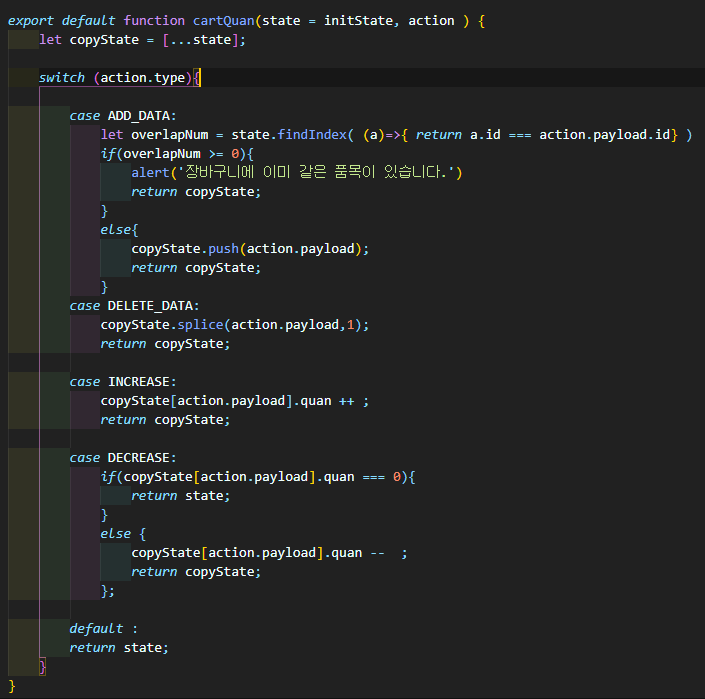Image resolution: width=705 pixels, height=699 pixels.
Task: Click 'return state;' inside DECREASE if-block
Action: point(181,496)
